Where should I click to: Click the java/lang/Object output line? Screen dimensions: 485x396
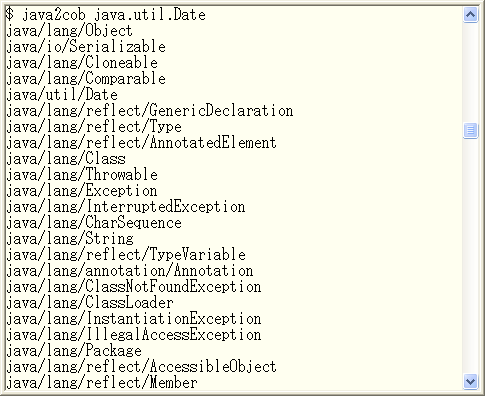pos(69,31)
